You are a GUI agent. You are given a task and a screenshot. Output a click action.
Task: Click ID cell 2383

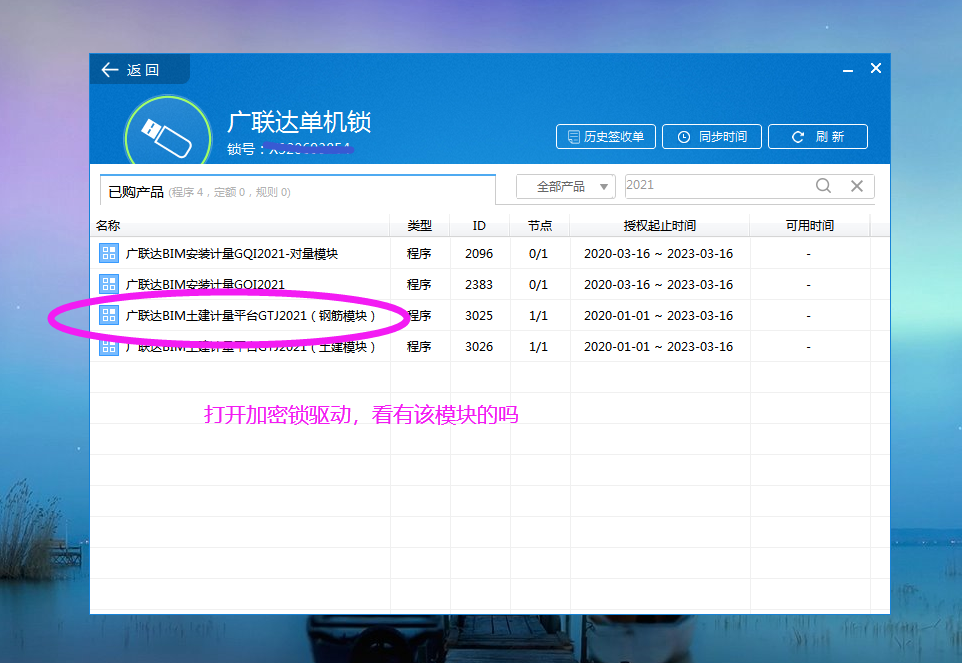(479, 285)
